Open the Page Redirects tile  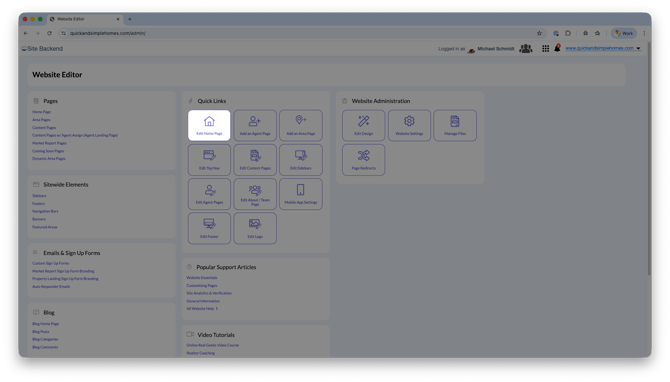pos(364,160)
